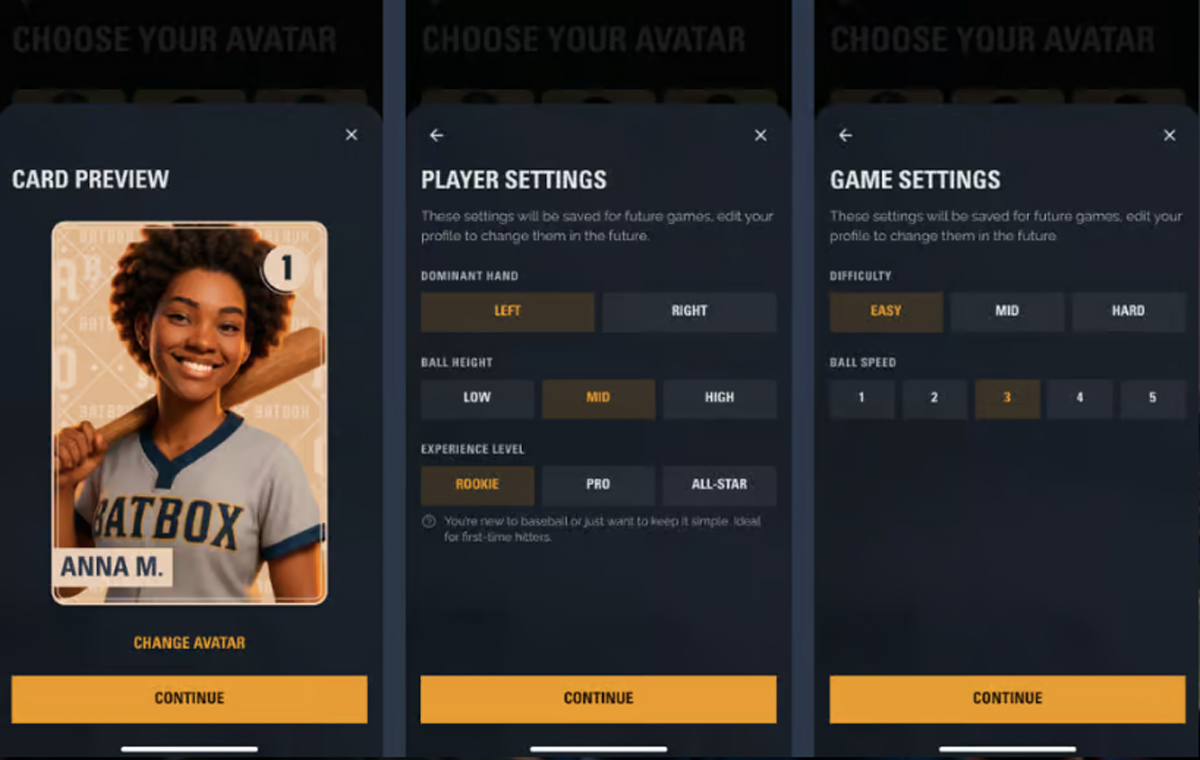This screenshot has width=1200, height=760.
Task: Choose All-Star experience level
Action: coord(719,484)
